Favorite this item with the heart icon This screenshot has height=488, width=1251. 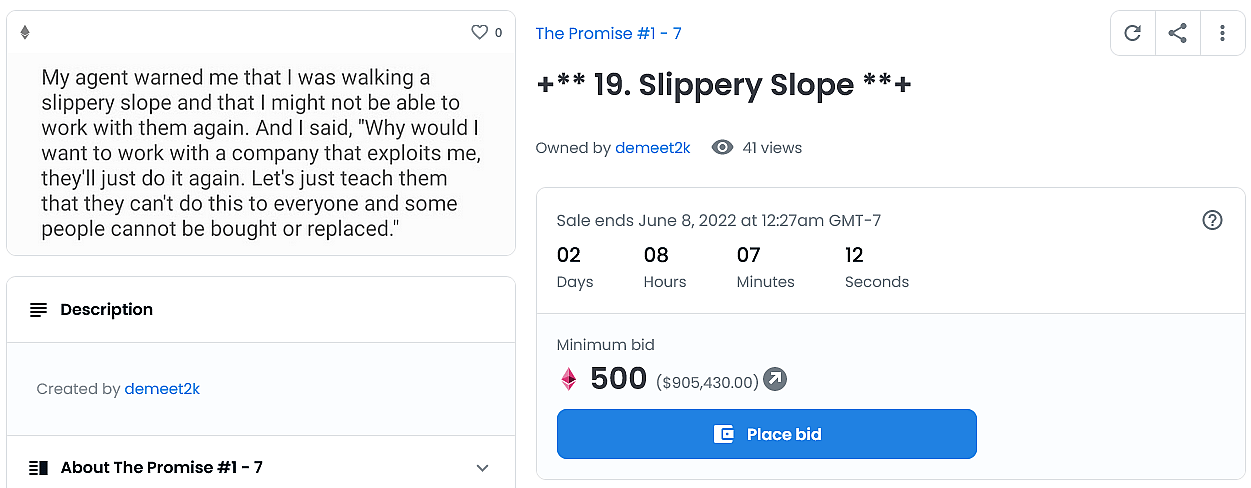tap(479, 33)
